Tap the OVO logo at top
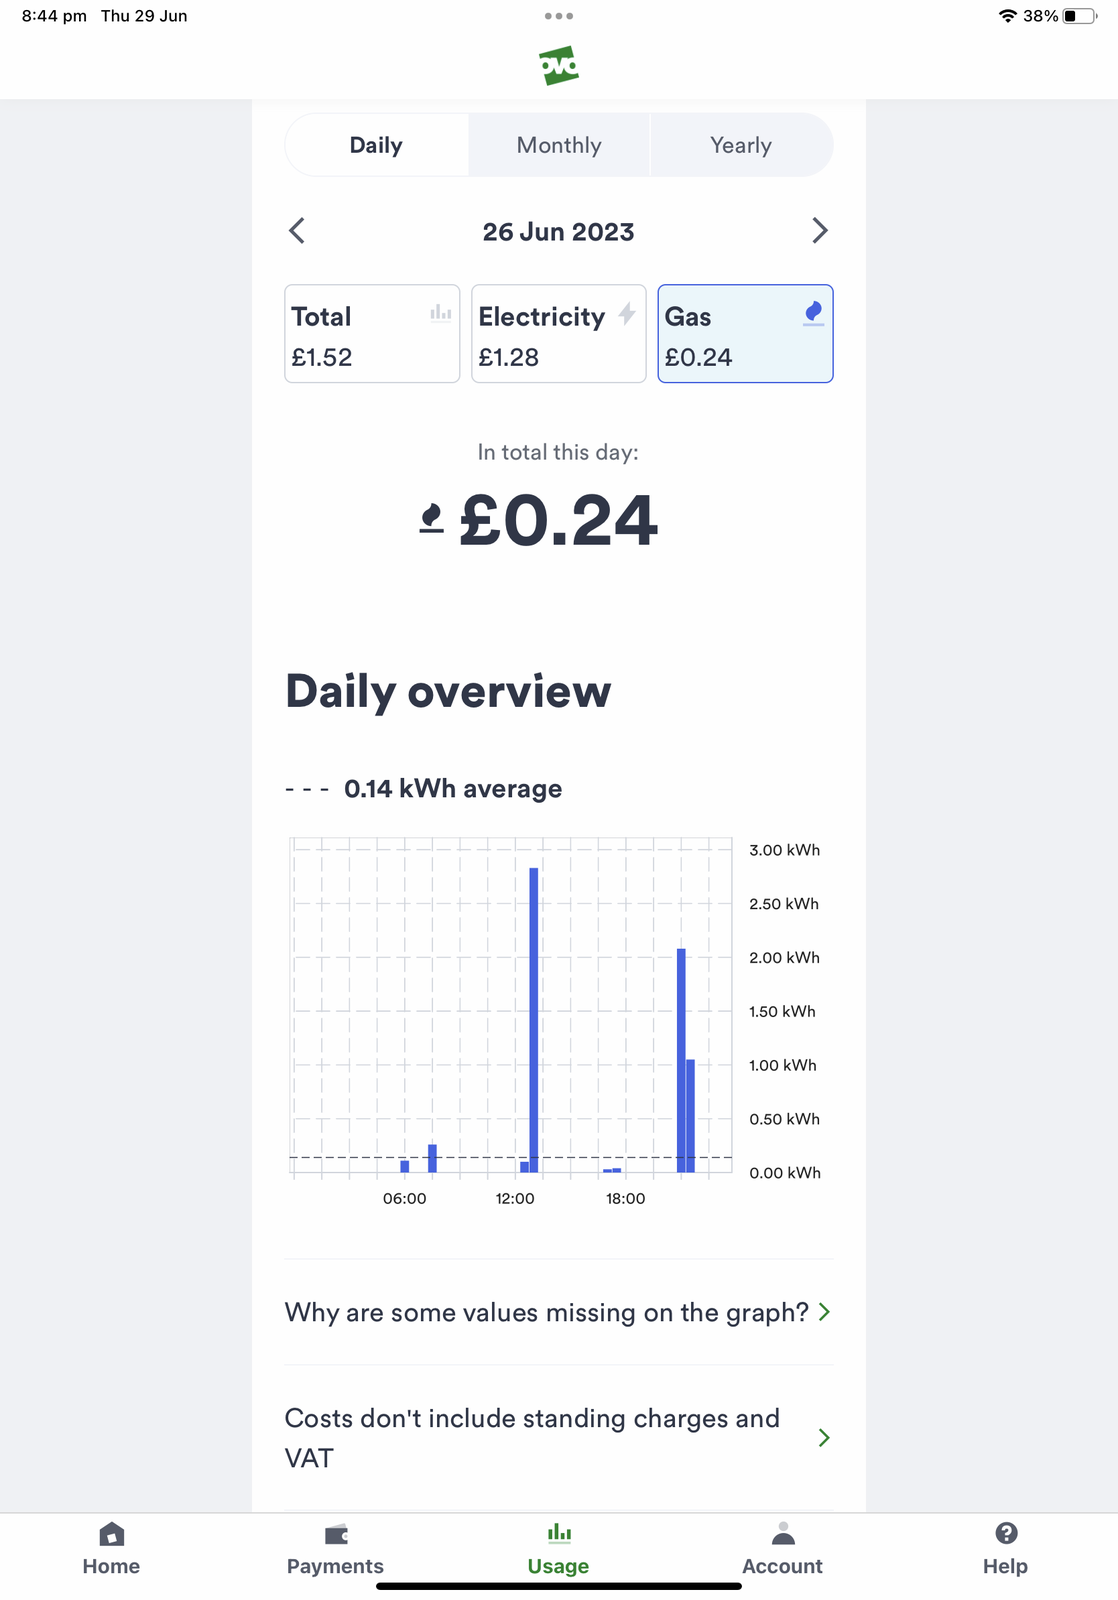 pyautogui.click(x=559, y=66)
